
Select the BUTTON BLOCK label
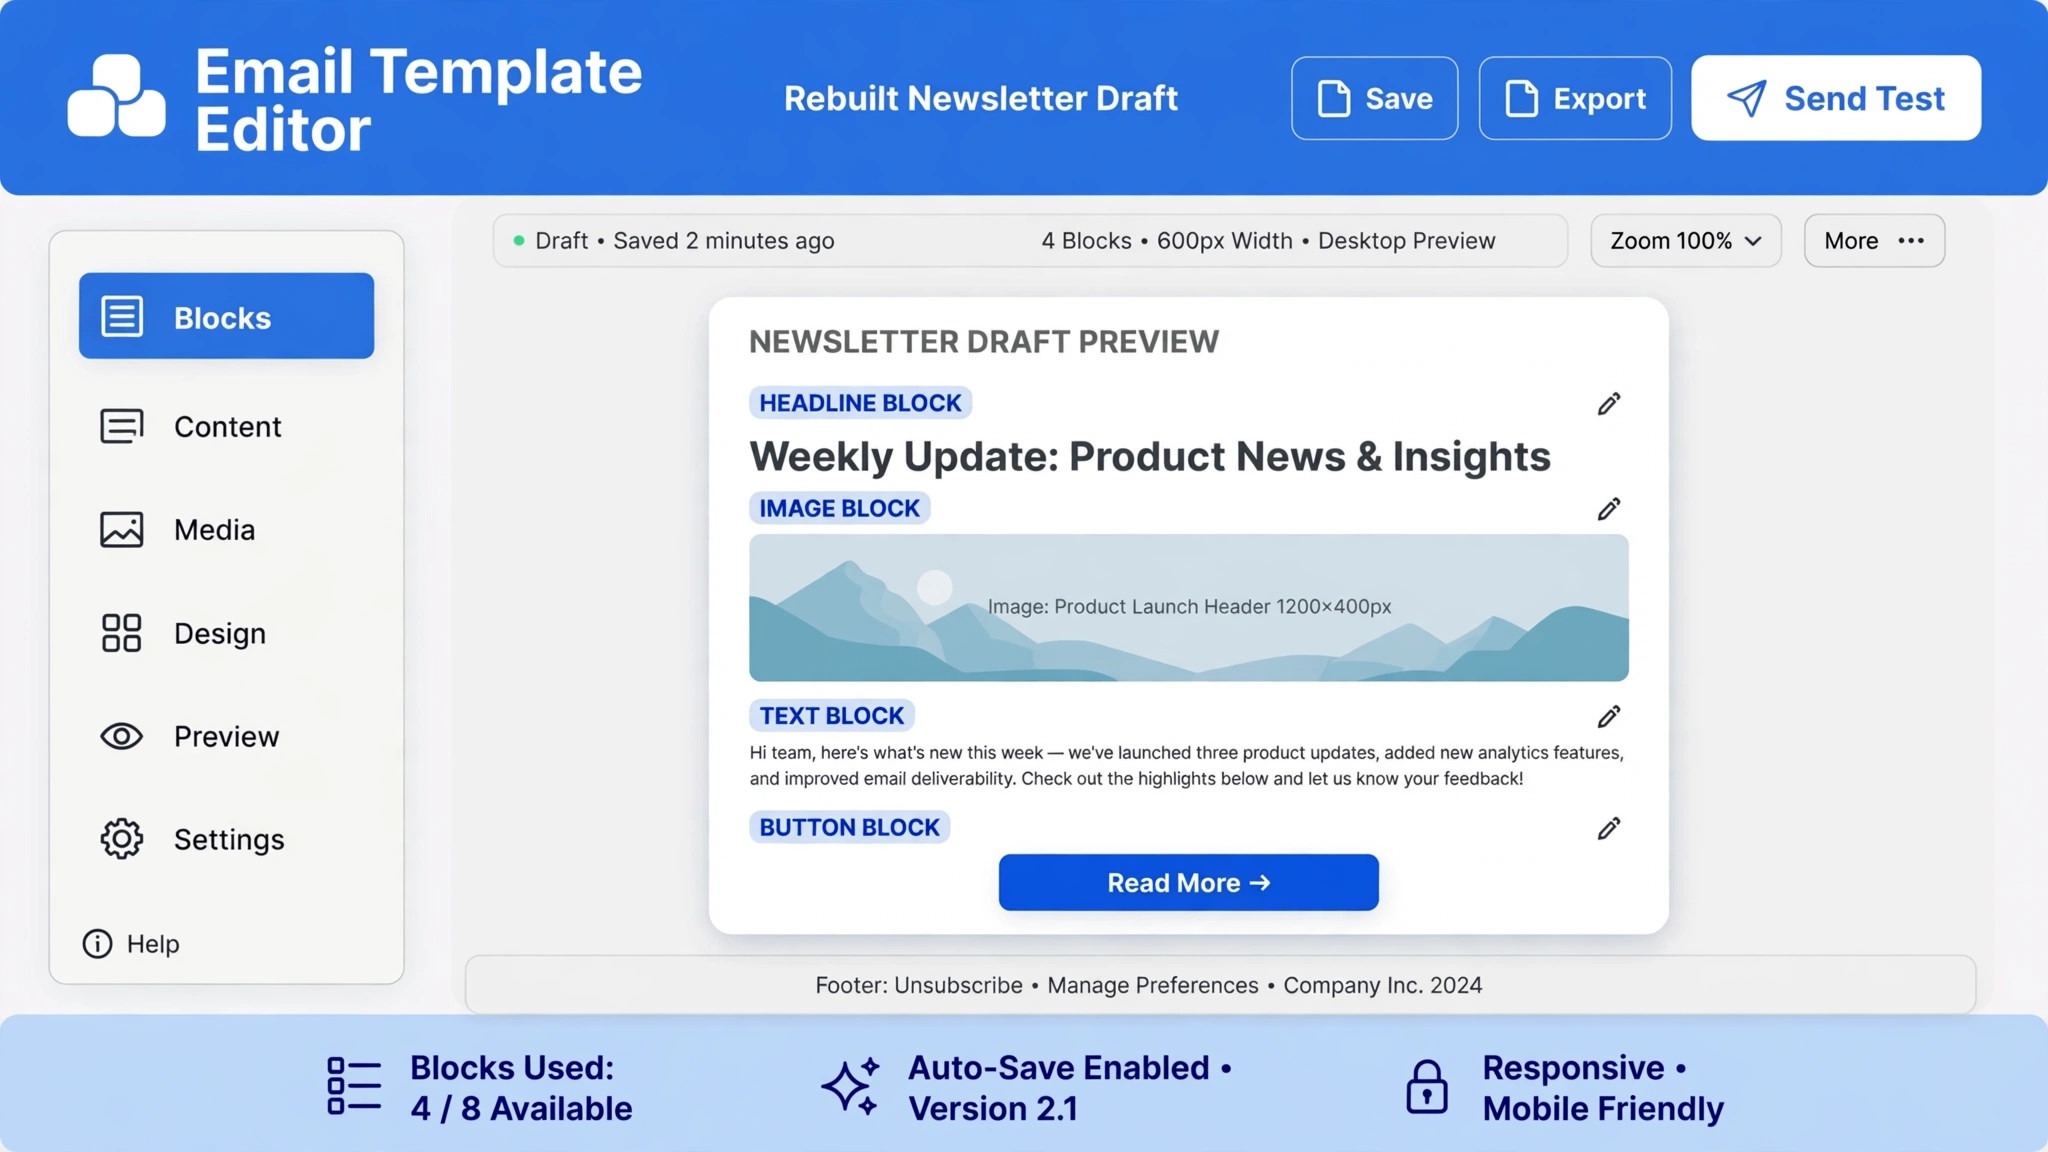[x=849, y=828]
